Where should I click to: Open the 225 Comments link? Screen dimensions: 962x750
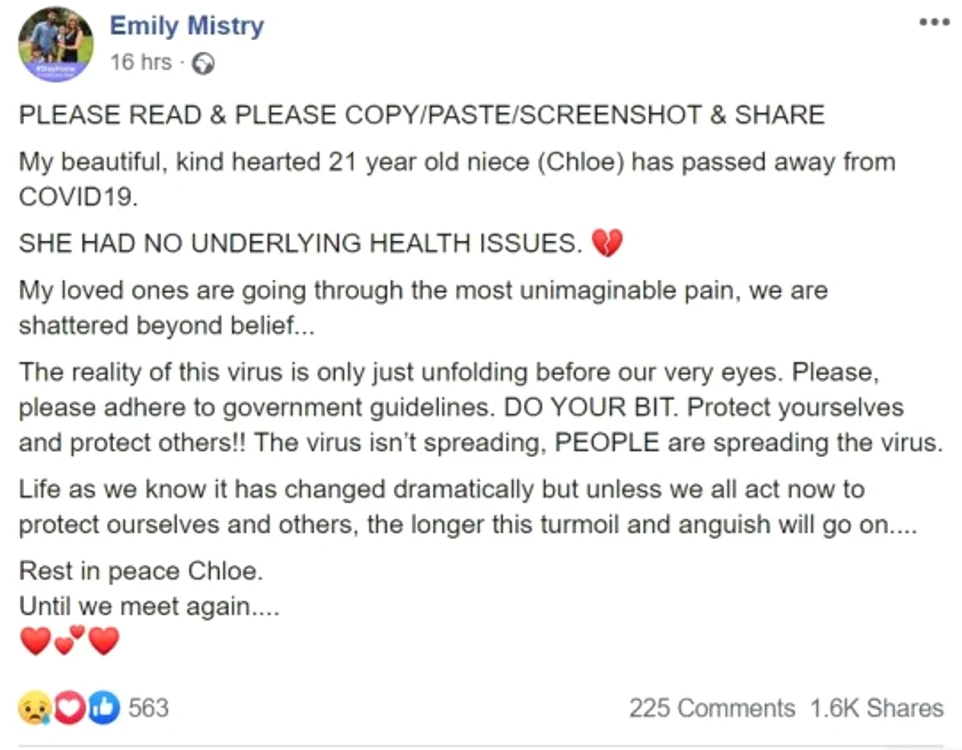712,708
